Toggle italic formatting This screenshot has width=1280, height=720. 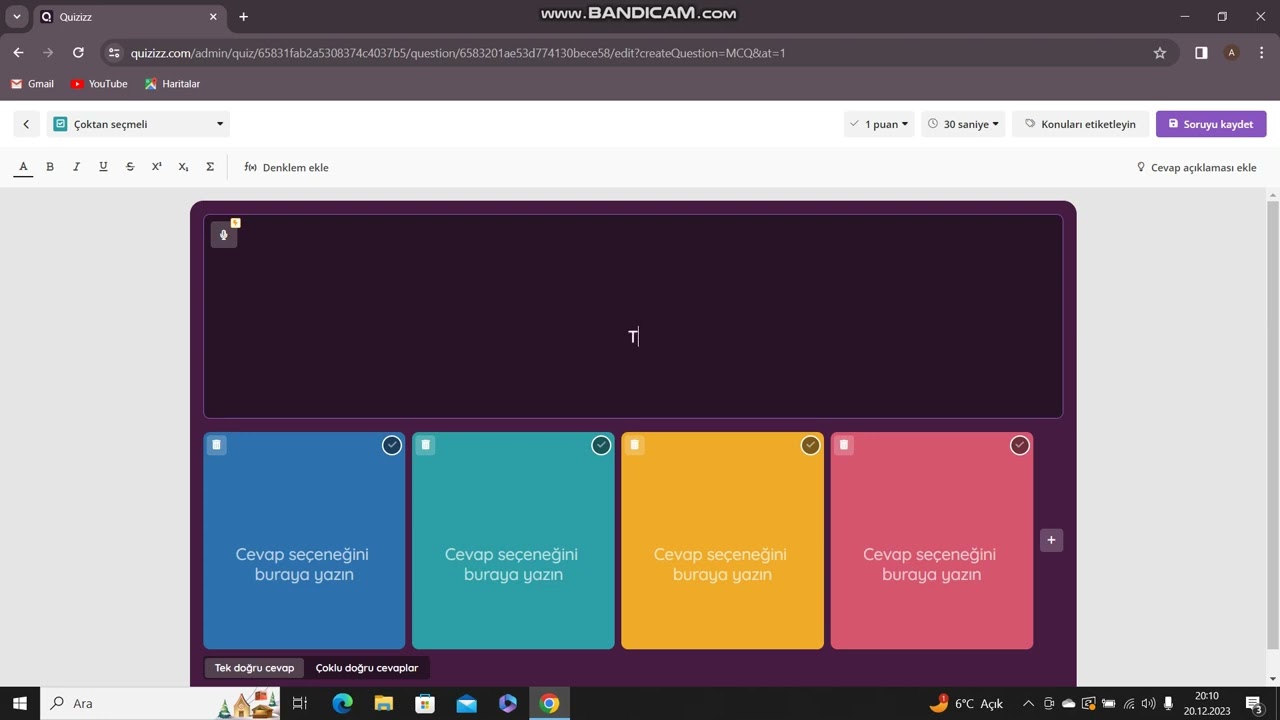(x=76, y=167)
